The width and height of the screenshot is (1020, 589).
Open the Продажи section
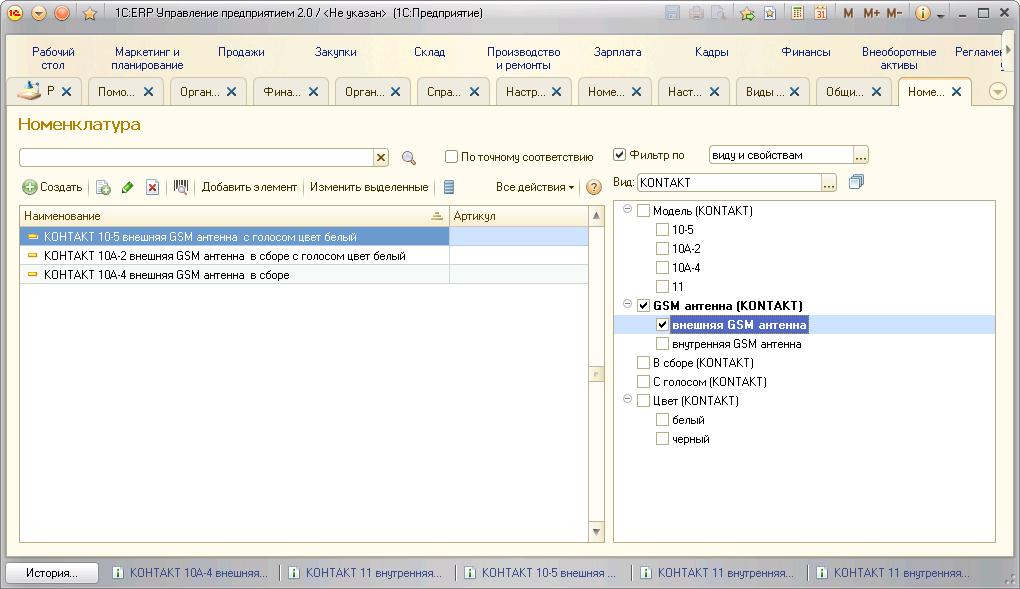[241, 52]
